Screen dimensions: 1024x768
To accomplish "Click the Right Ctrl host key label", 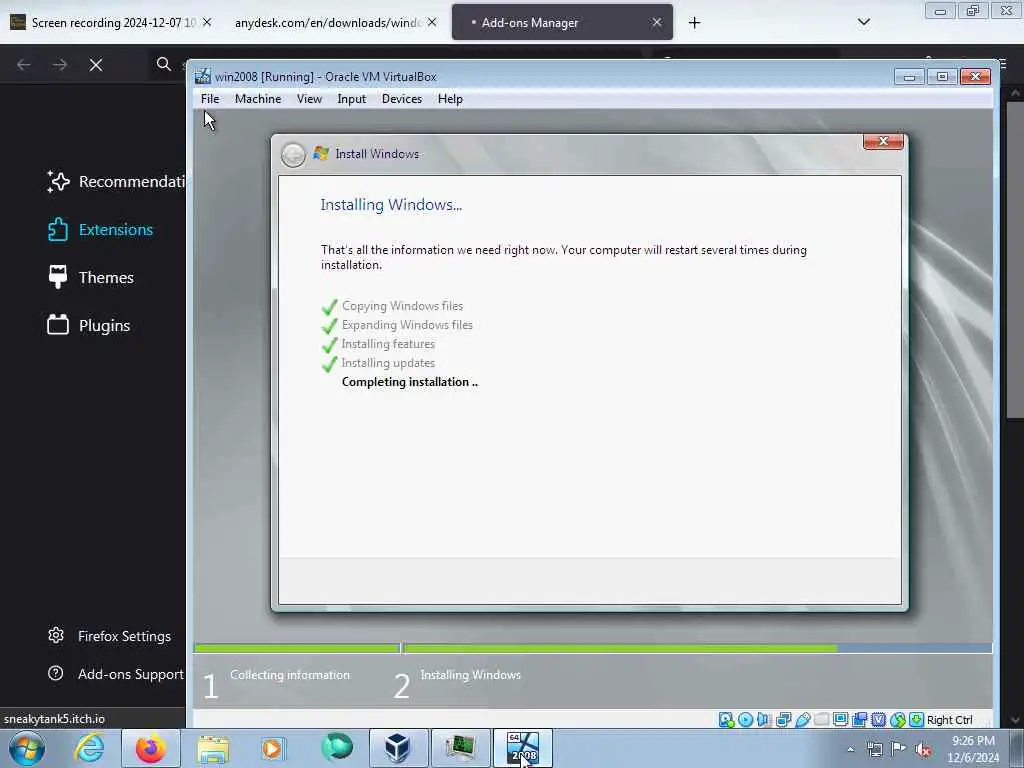I will pos(950,720).
